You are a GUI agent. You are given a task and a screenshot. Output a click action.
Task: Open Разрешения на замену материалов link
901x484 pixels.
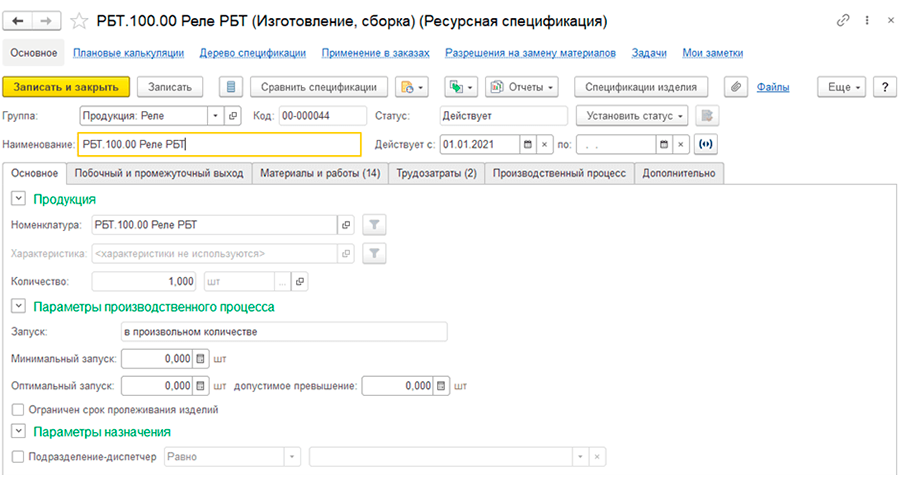530,53
